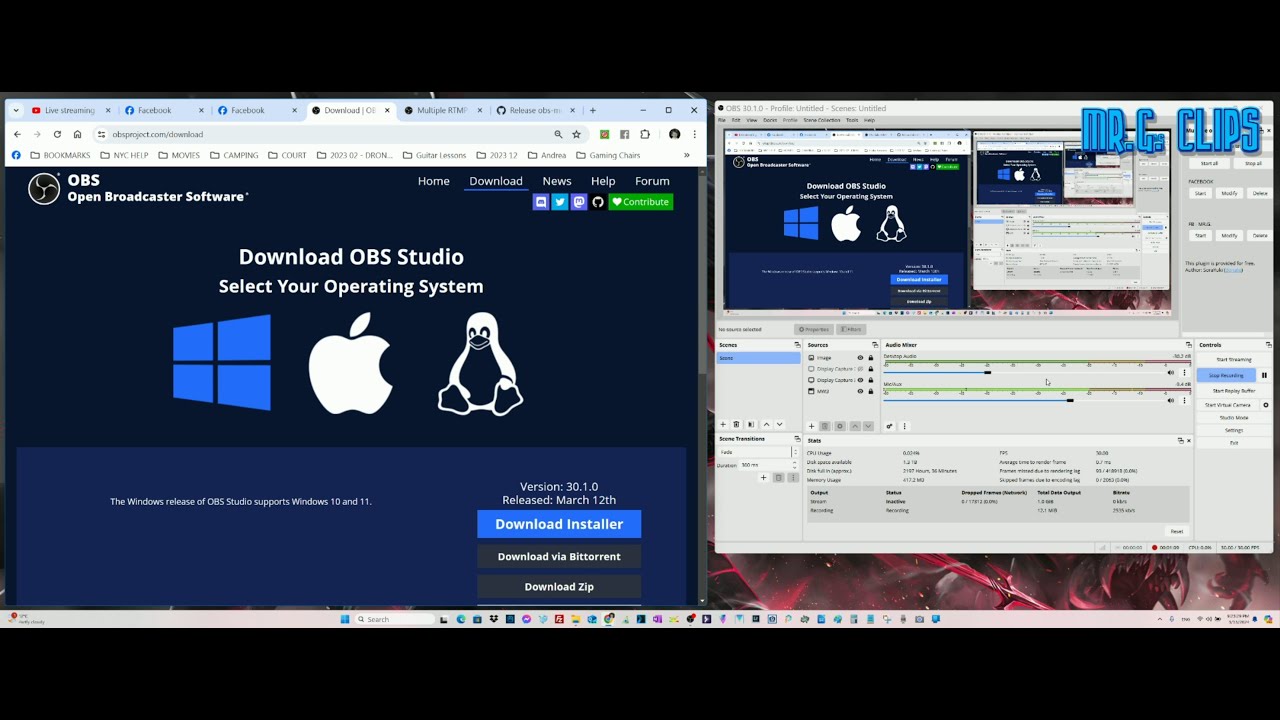Select Scene item in Scenes list

(x=758, y=358)
